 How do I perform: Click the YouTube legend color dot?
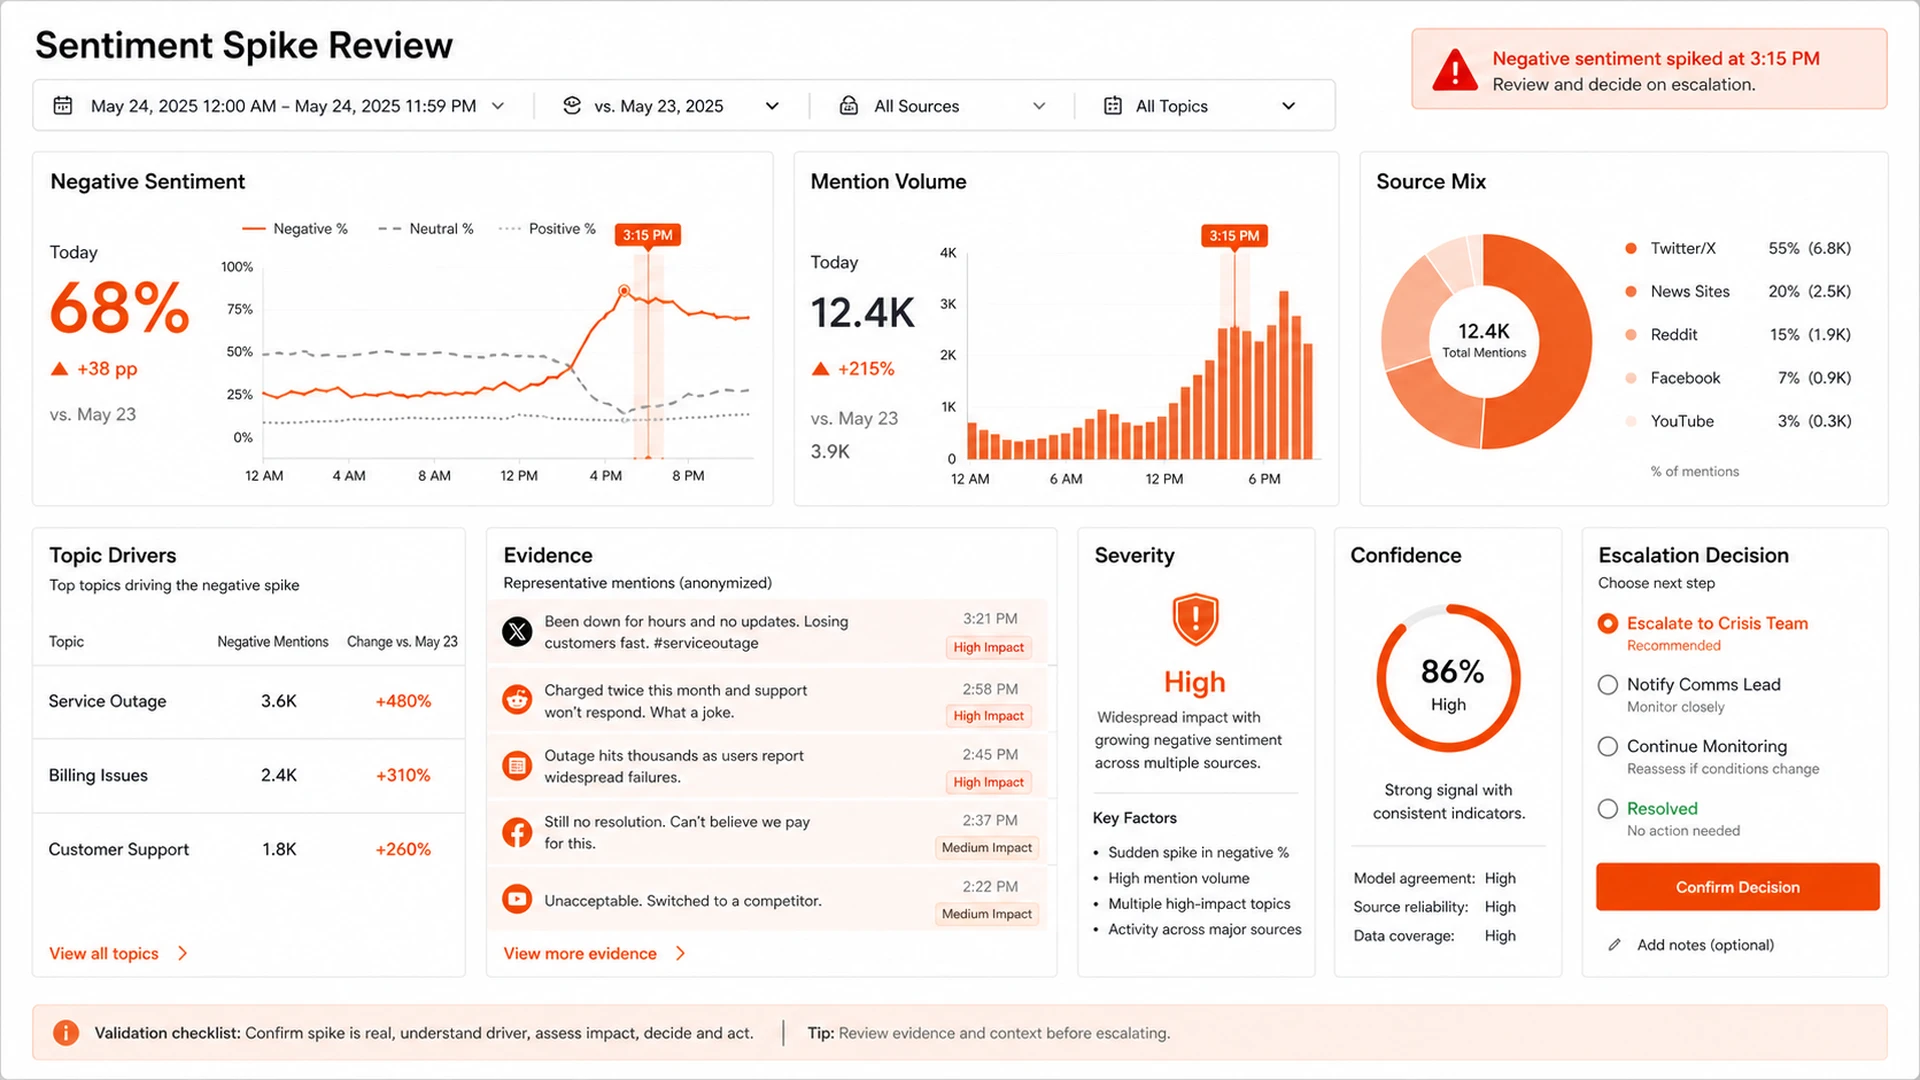tap(1631, 421)
